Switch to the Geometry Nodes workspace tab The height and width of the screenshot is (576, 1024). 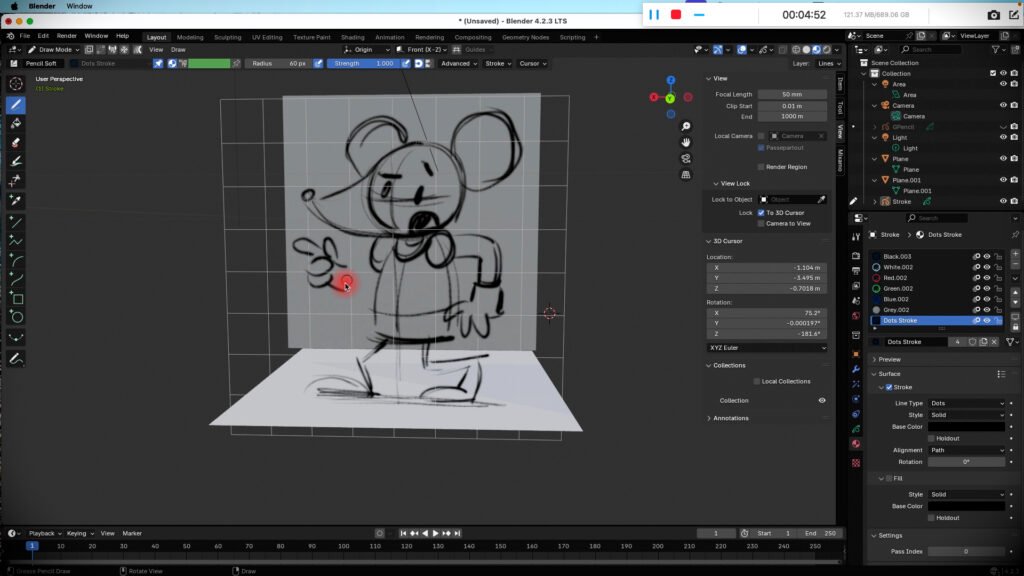click(525, 37)
